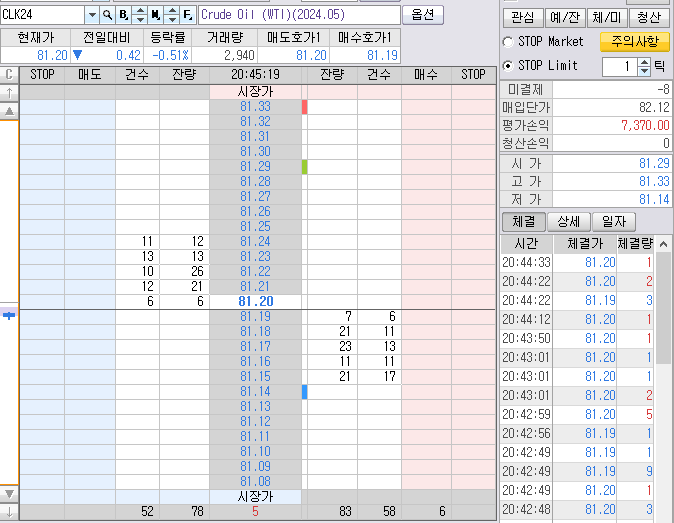Screen dimensions: 674x523
Task: Click the ask quantity 26 at price 81.22
Action: tap(184, 272)
